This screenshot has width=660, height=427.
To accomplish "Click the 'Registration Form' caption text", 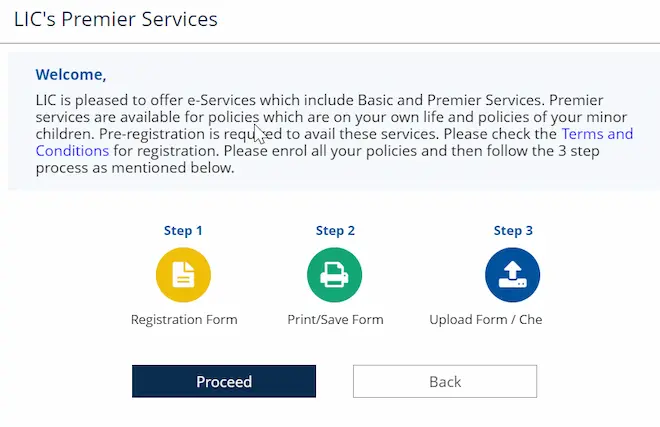I will point(184,320).
